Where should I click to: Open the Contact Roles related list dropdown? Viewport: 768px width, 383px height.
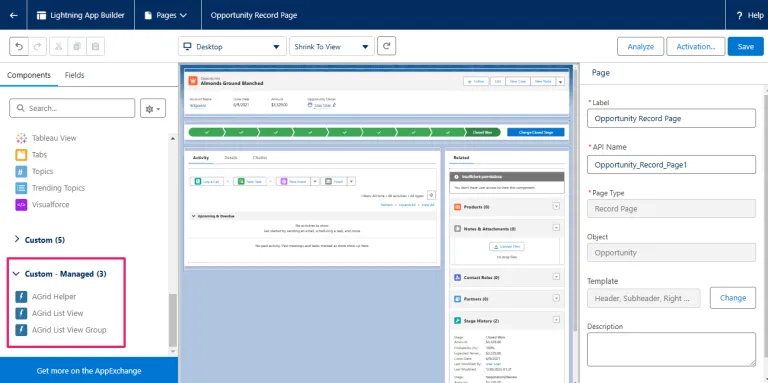pos(556,277)
